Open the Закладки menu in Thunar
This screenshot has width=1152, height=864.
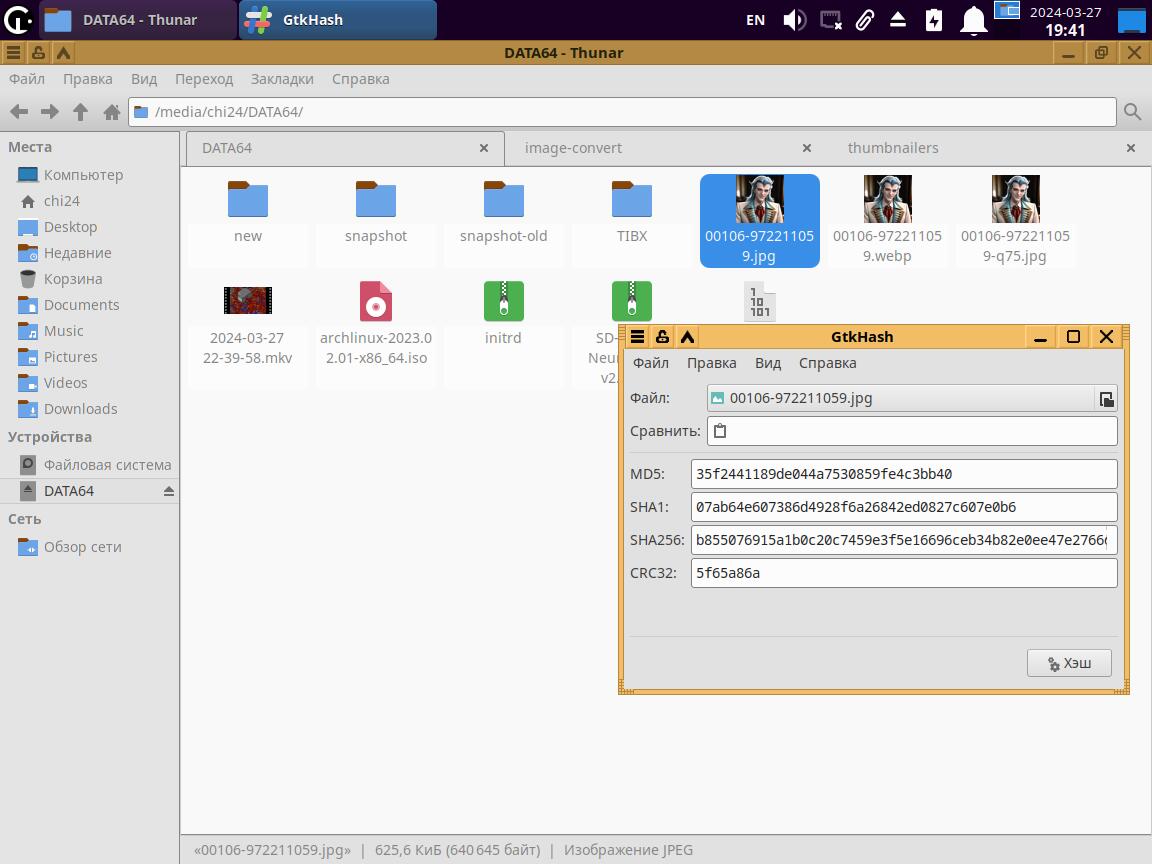(282, 79)
